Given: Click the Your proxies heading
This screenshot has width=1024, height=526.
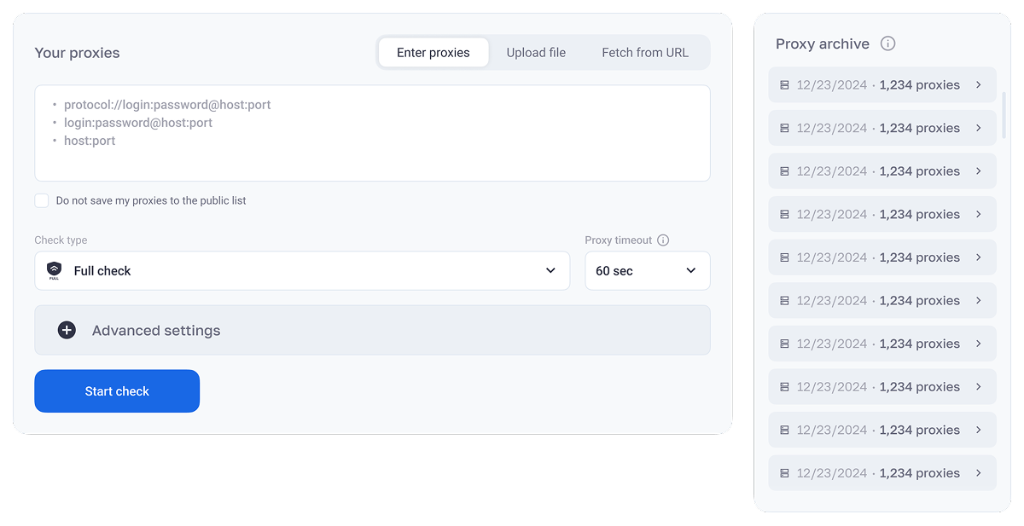Looking at the screenshot, I should click(x=77, y=53).
